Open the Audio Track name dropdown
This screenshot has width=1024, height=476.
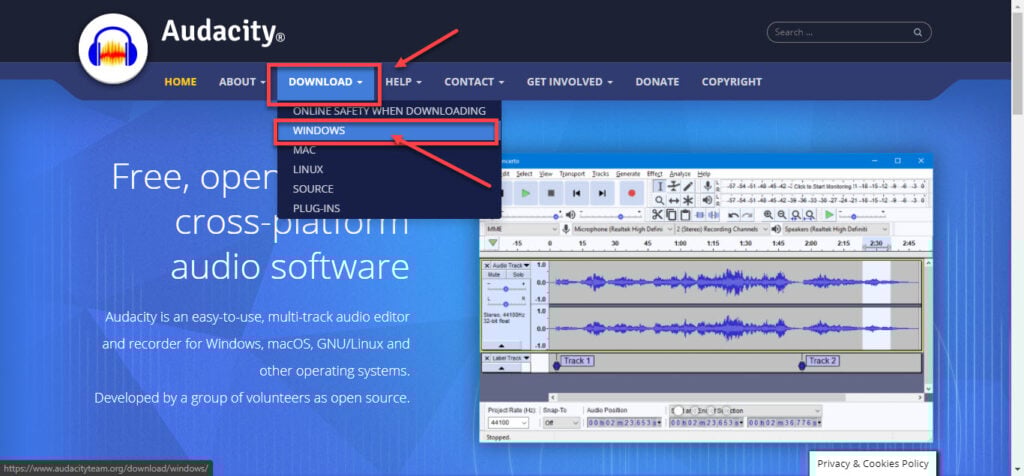tap(526, 266)
